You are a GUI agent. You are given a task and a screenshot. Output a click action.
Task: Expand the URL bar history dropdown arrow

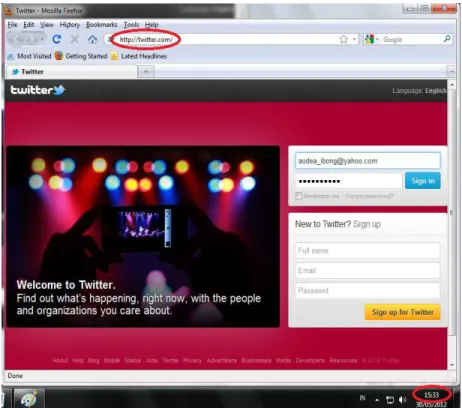354,39
